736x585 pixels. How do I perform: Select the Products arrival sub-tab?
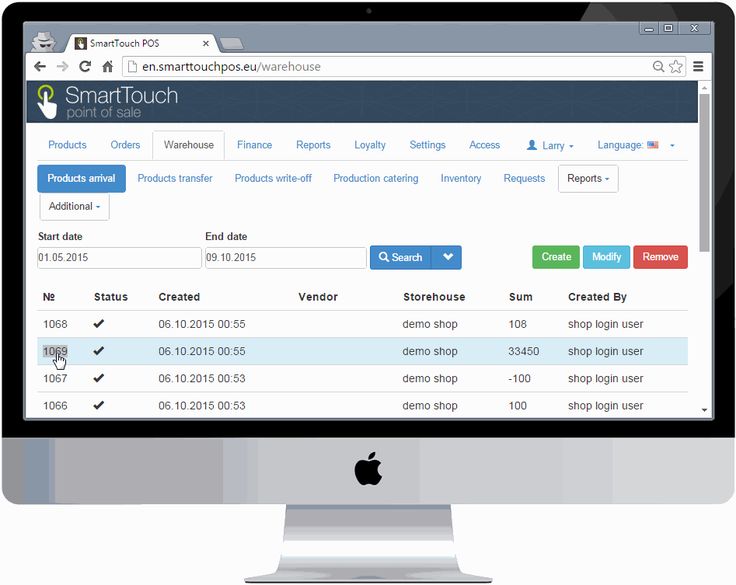pos(81,178)
